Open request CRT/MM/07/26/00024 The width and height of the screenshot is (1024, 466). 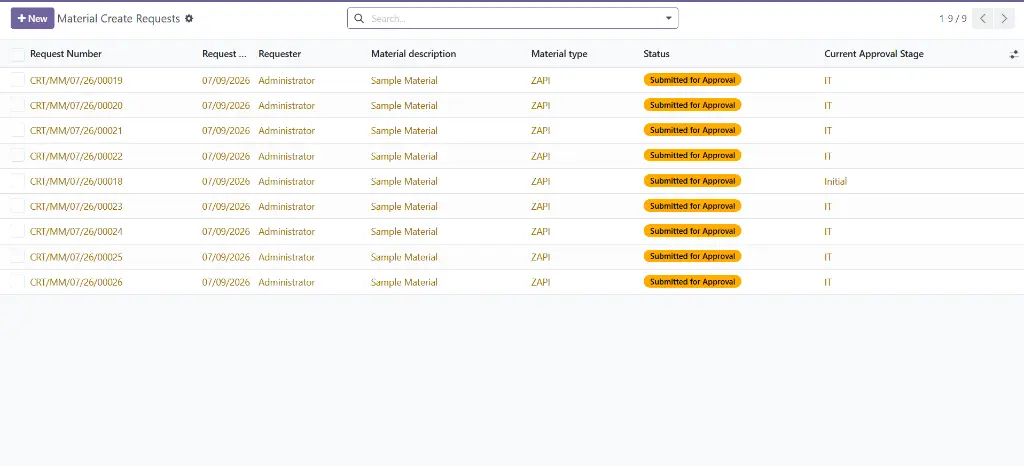[x=76, y=232]
